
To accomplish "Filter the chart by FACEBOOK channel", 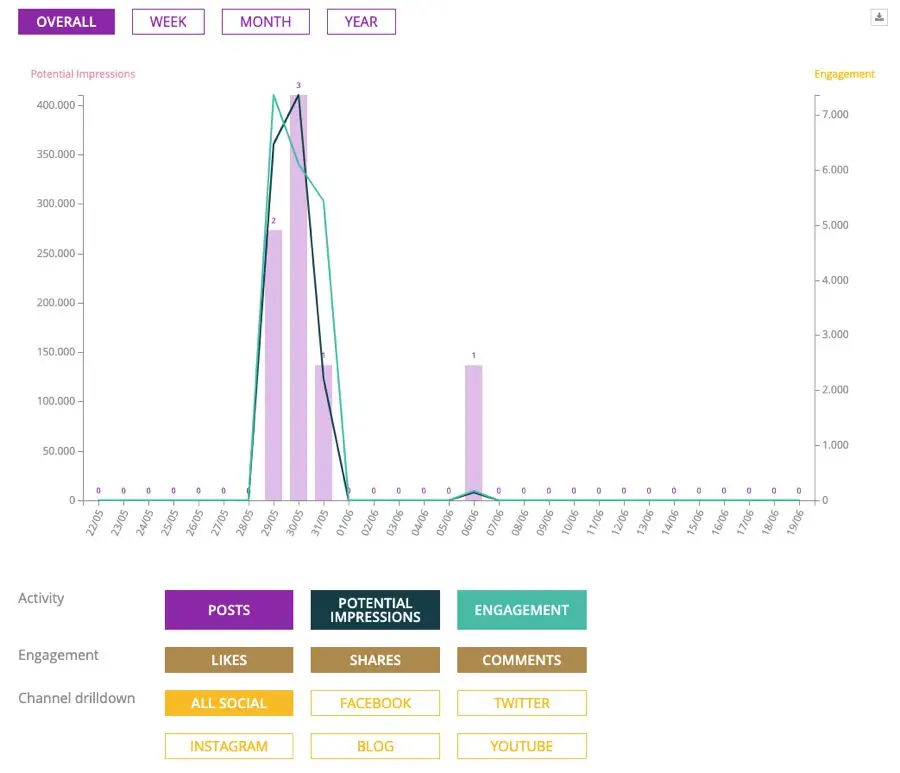I will 375,703.
